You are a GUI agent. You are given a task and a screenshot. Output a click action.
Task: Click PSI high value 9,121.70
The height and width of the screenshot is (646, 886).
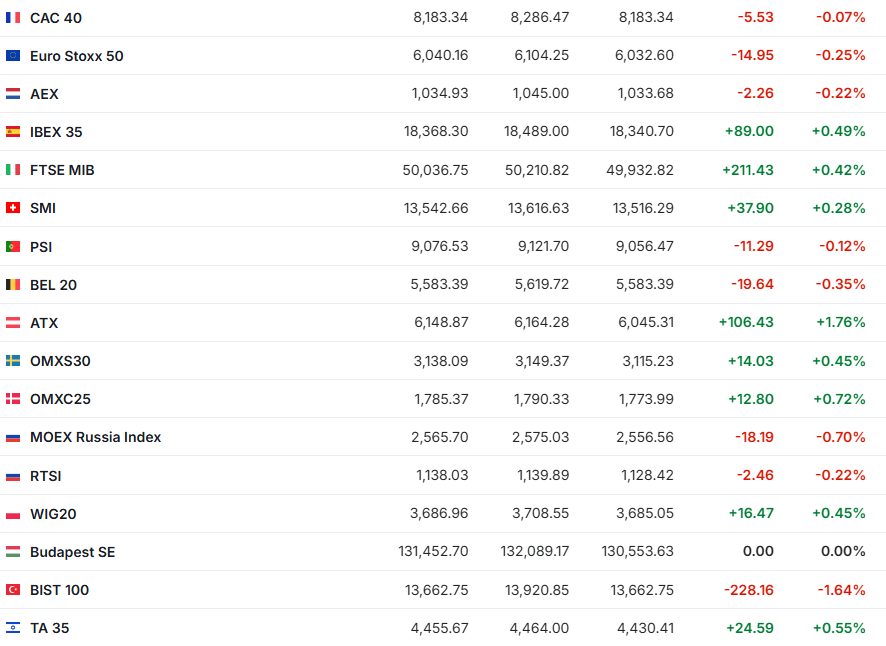(x=543, y=246)
